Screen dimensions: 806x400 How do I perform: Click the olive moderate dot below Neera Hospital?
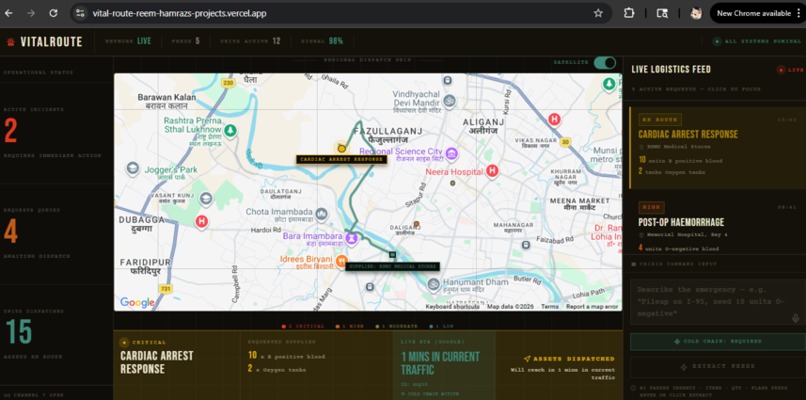[x=452, y=183]
